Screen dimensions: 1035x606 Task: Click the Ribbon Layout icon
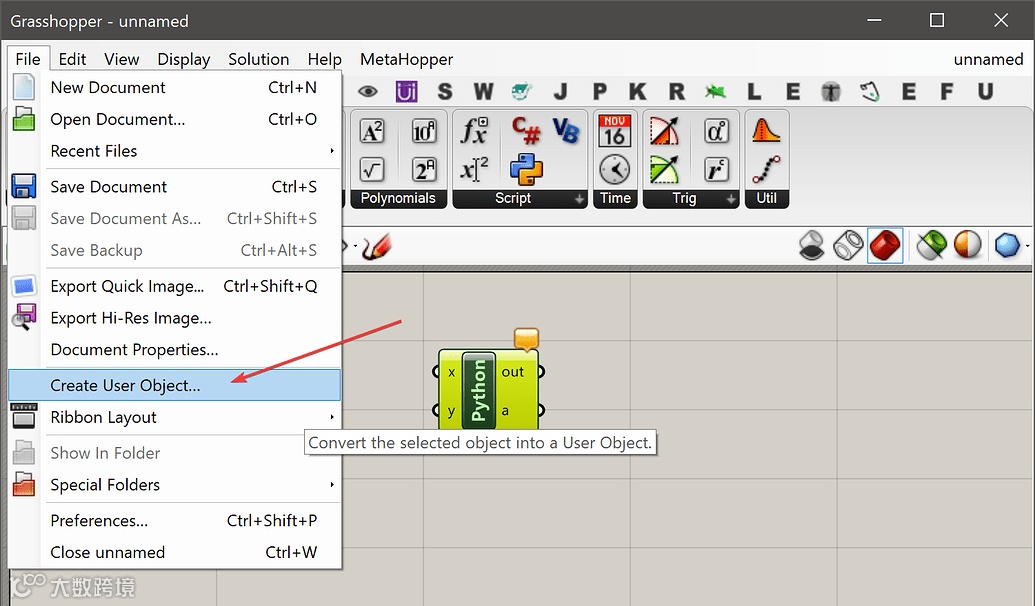pyautogui.click(x=24, y=417)
